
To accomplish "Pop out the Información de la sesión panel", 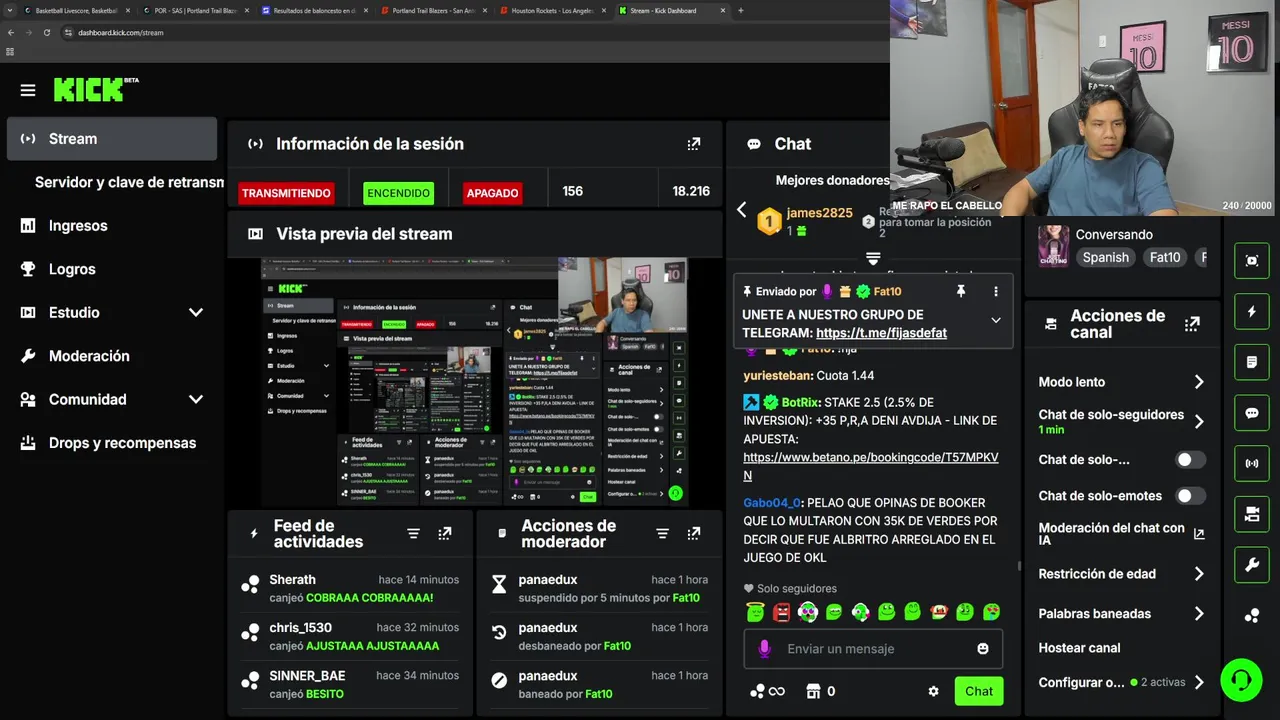I will pos(694,144).
